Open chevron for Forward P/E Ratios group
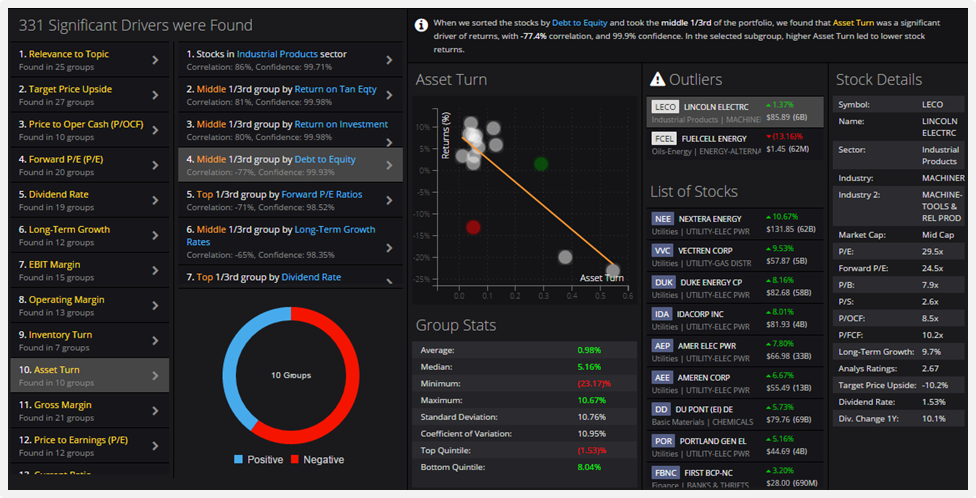 point(389,200)
